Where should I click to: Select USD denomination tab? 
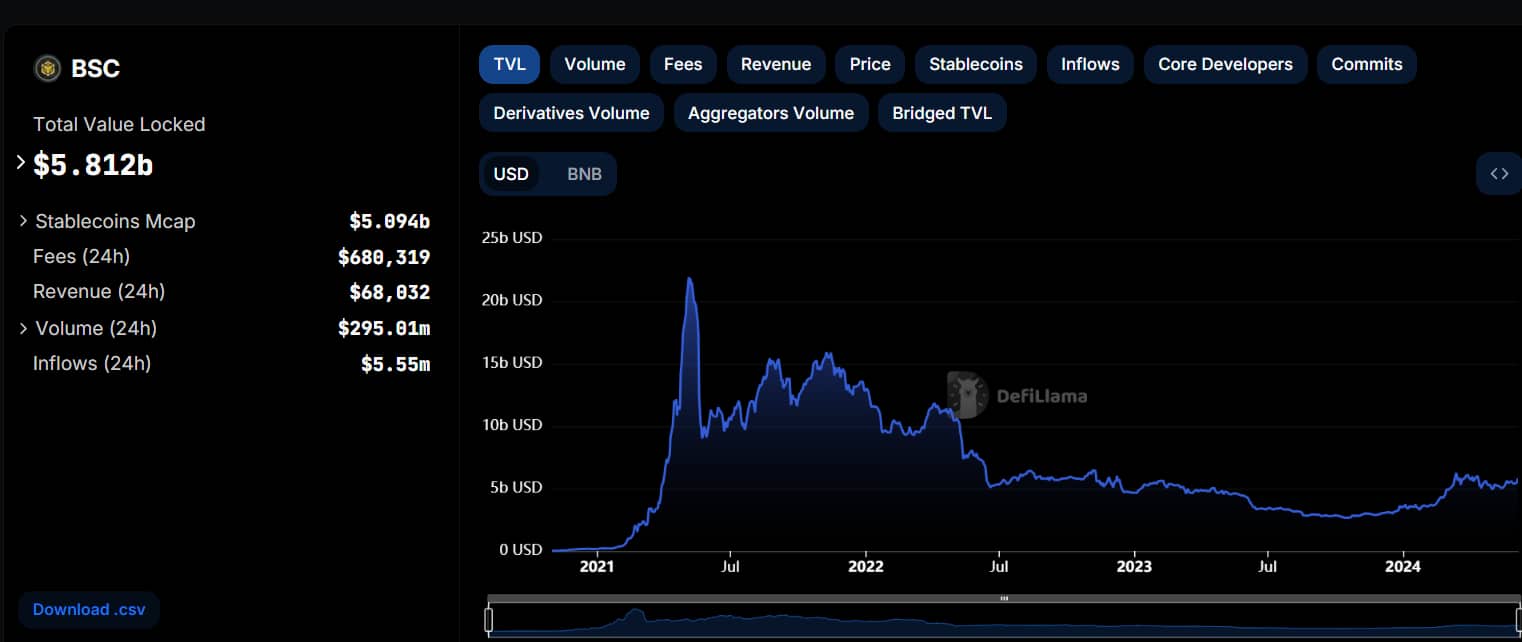point(511,174)
